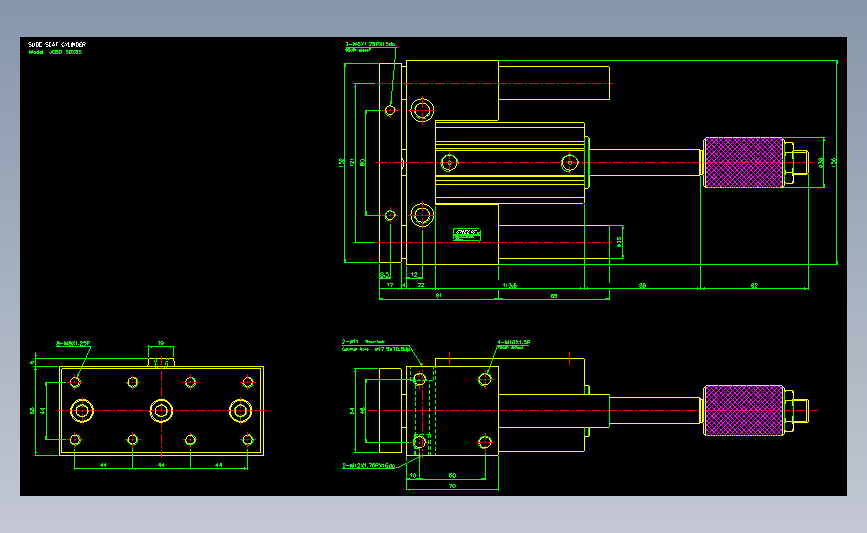Click the 81 dimension below the top view
The width and height of the screenshot is (867, 533).
click(438, 295)
